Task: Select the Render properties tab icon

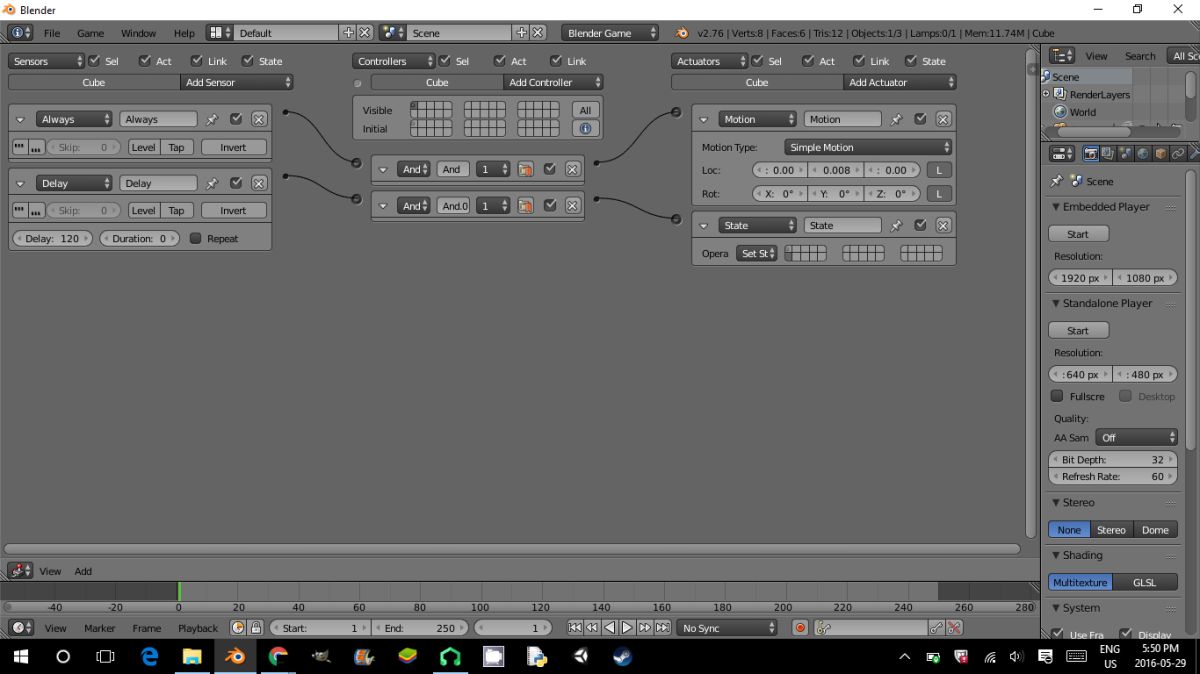Action: click(1090, 154)
